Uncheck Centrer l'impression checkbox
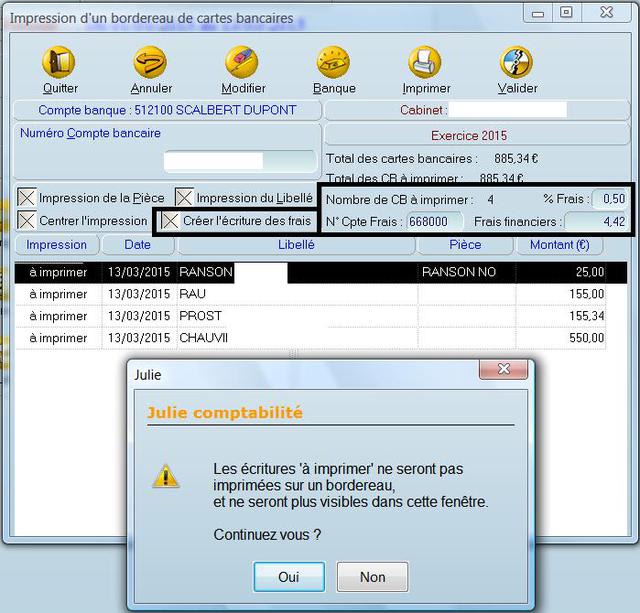The width and height of the screenshot is (640, 613). click(27, 220)
